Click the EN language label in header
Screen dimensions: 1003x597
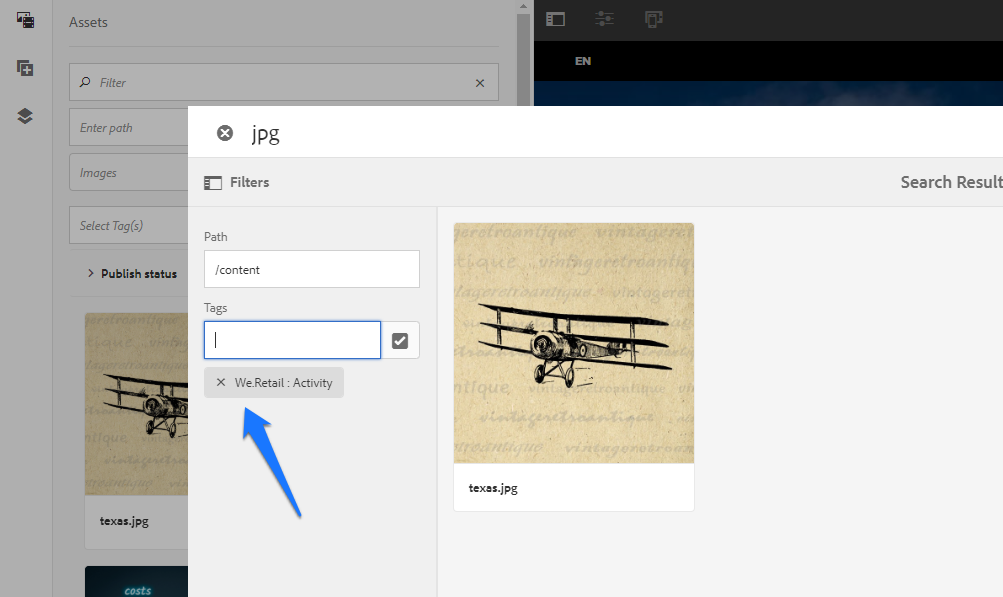coord(582,61)
